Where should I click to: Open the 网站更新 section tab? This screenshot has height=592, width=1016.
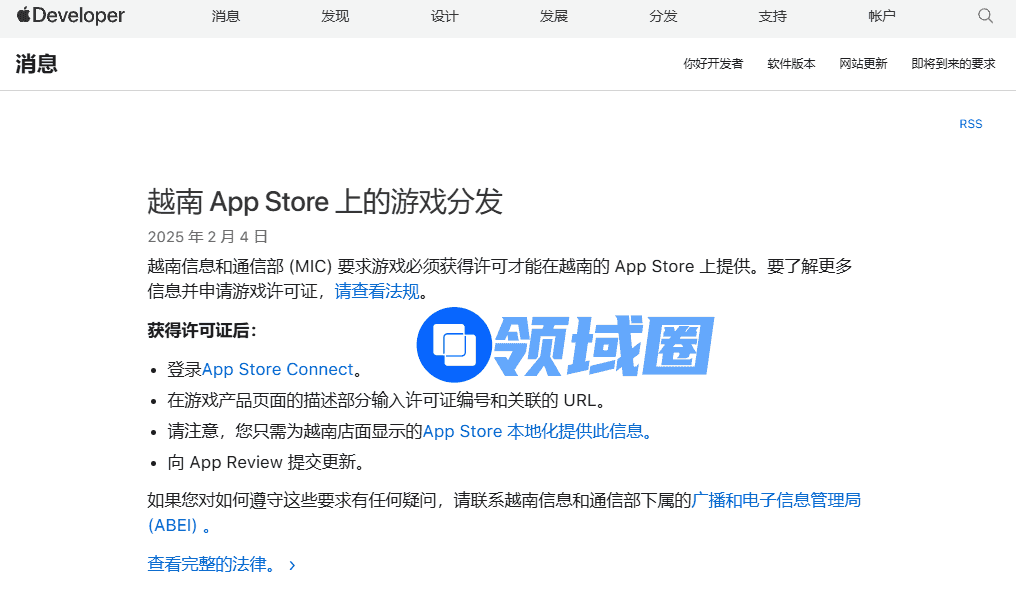coord(863,64)
